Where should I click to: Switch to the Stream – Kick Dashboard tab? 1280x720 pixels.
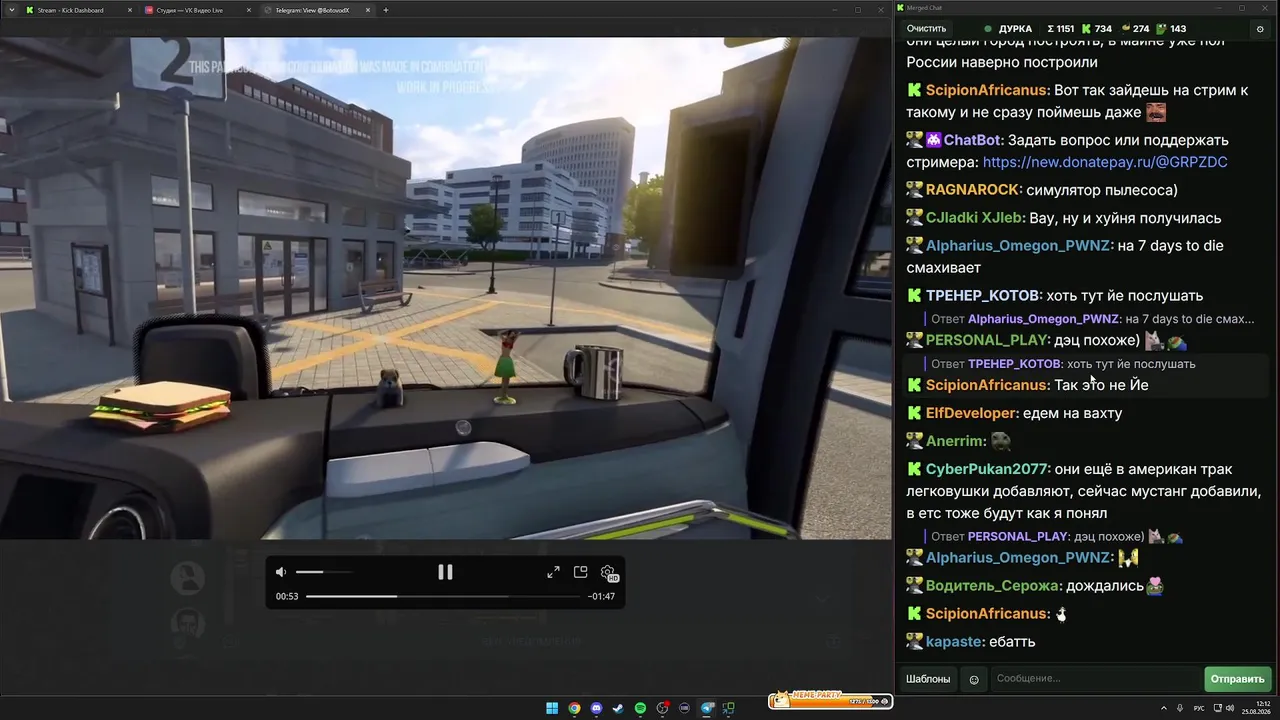coord(78,10)
